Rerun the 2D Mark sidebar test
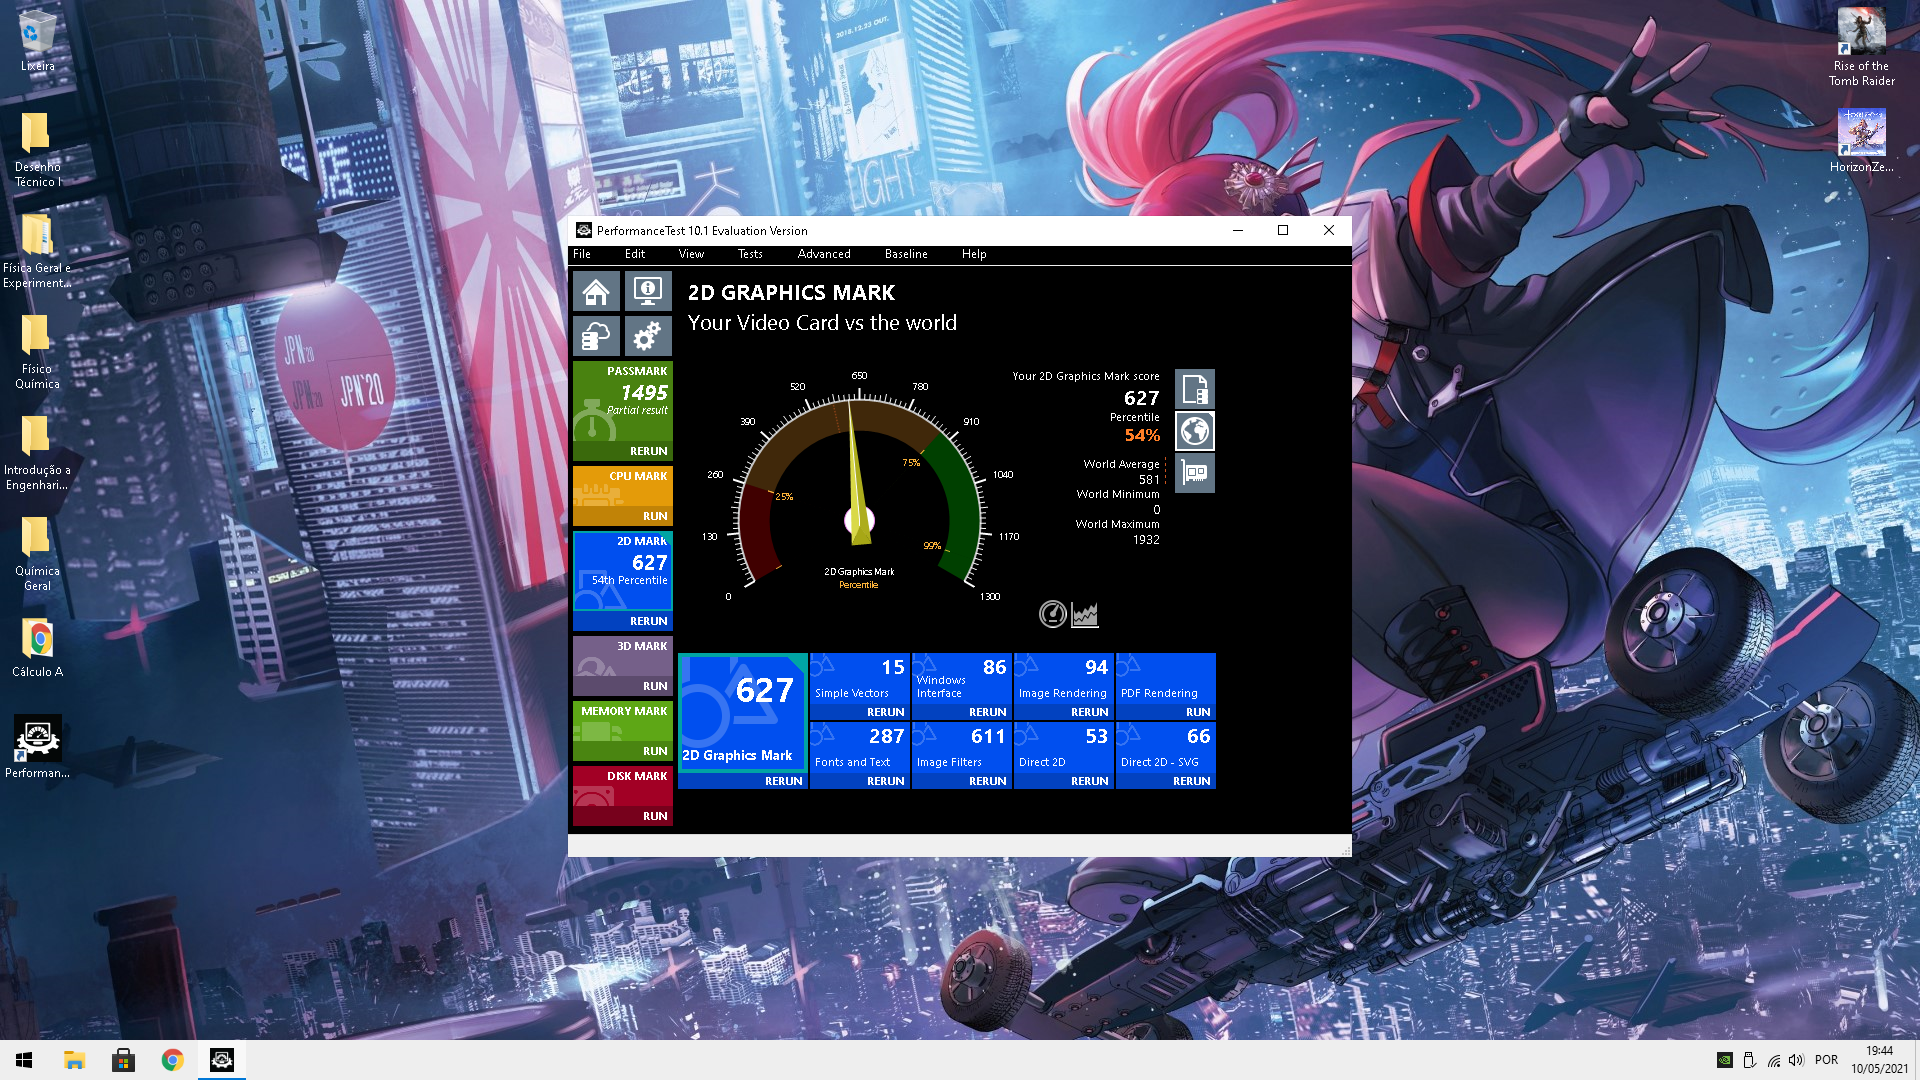This screenshot has width=1920, height=1080. point(648,621)
